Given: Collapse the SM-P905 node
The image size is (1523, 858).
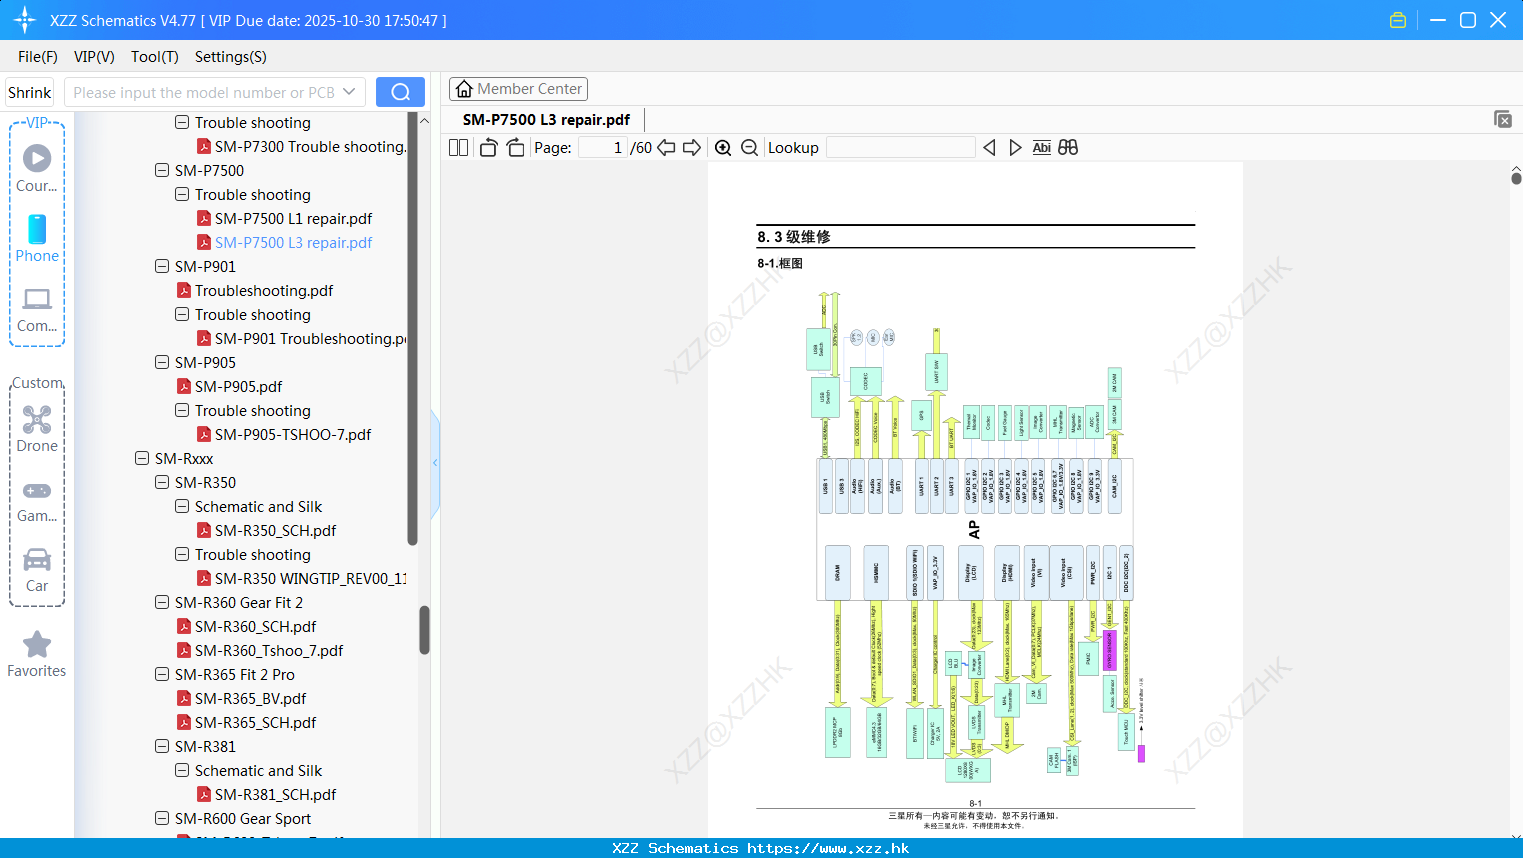Looking at the screenshot, I should click(162, 362).
